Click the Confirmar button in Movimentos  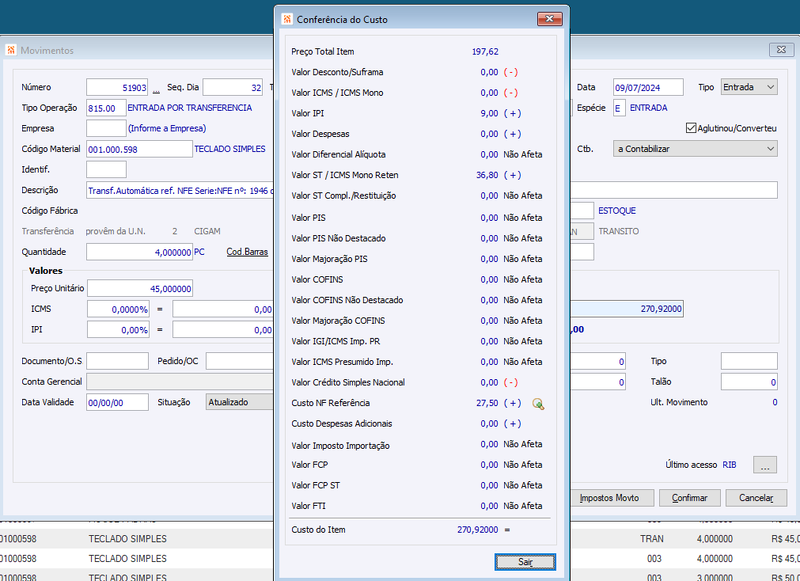tap(689, 498)
